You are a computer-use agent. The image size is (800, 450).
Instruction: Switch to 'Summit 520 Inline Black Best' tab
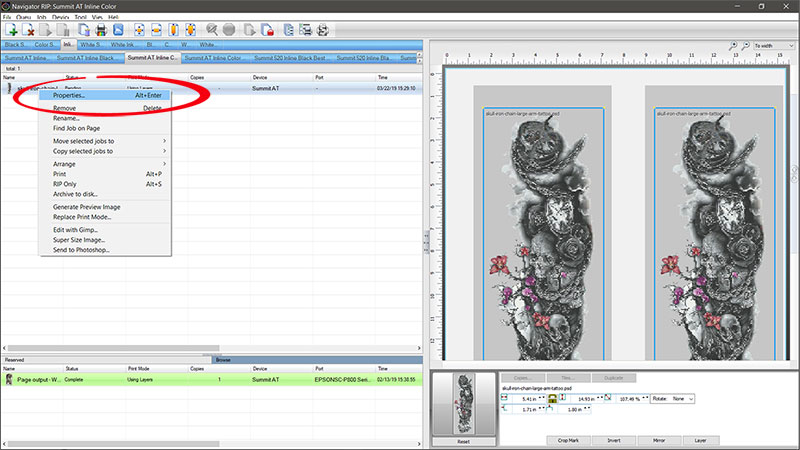tap(290, 58)
